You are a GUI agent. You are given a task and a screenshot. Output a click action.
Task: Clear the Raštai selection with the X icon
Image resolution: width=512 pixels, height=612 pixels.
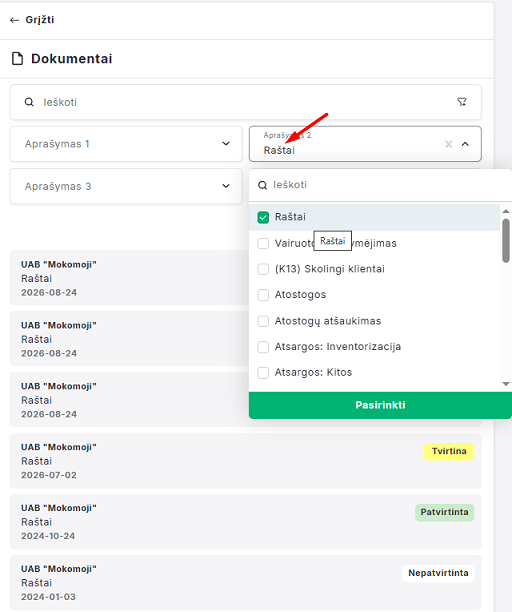pyautogui.click(x=449, y=144)
